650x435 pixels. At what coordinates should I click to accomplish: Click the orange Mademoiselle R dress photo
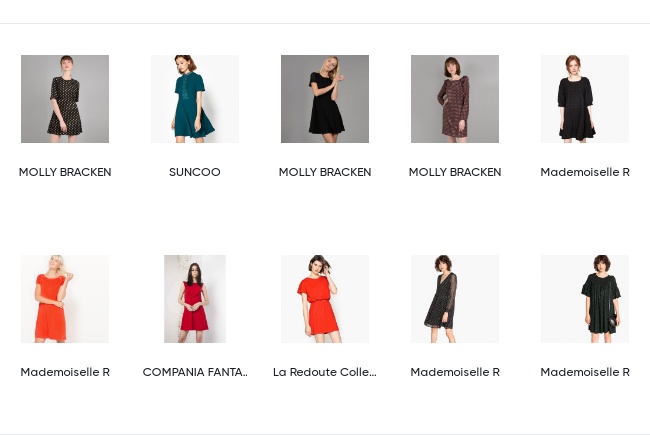pos(65,299)
